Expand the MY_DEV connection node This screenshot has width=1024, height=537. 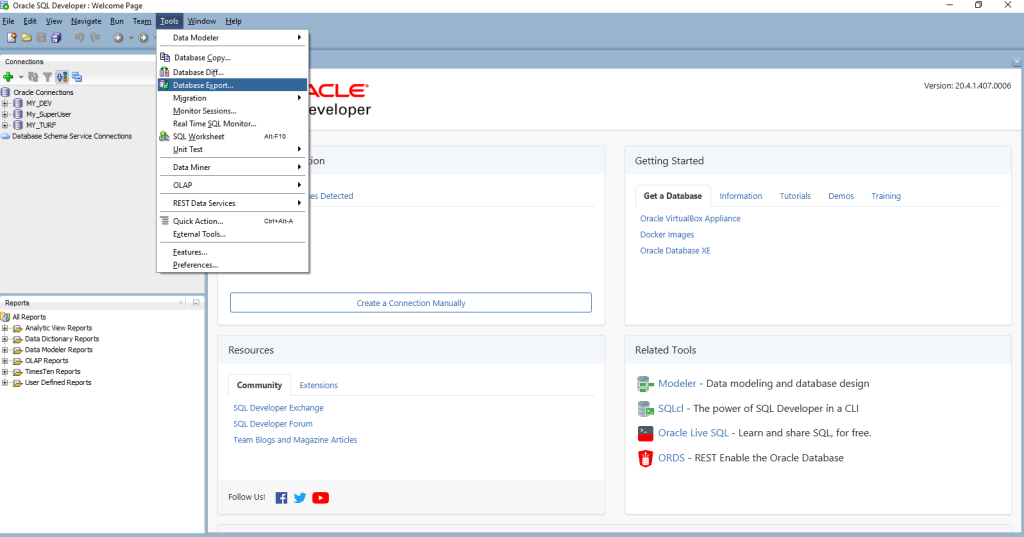(5, 103)
